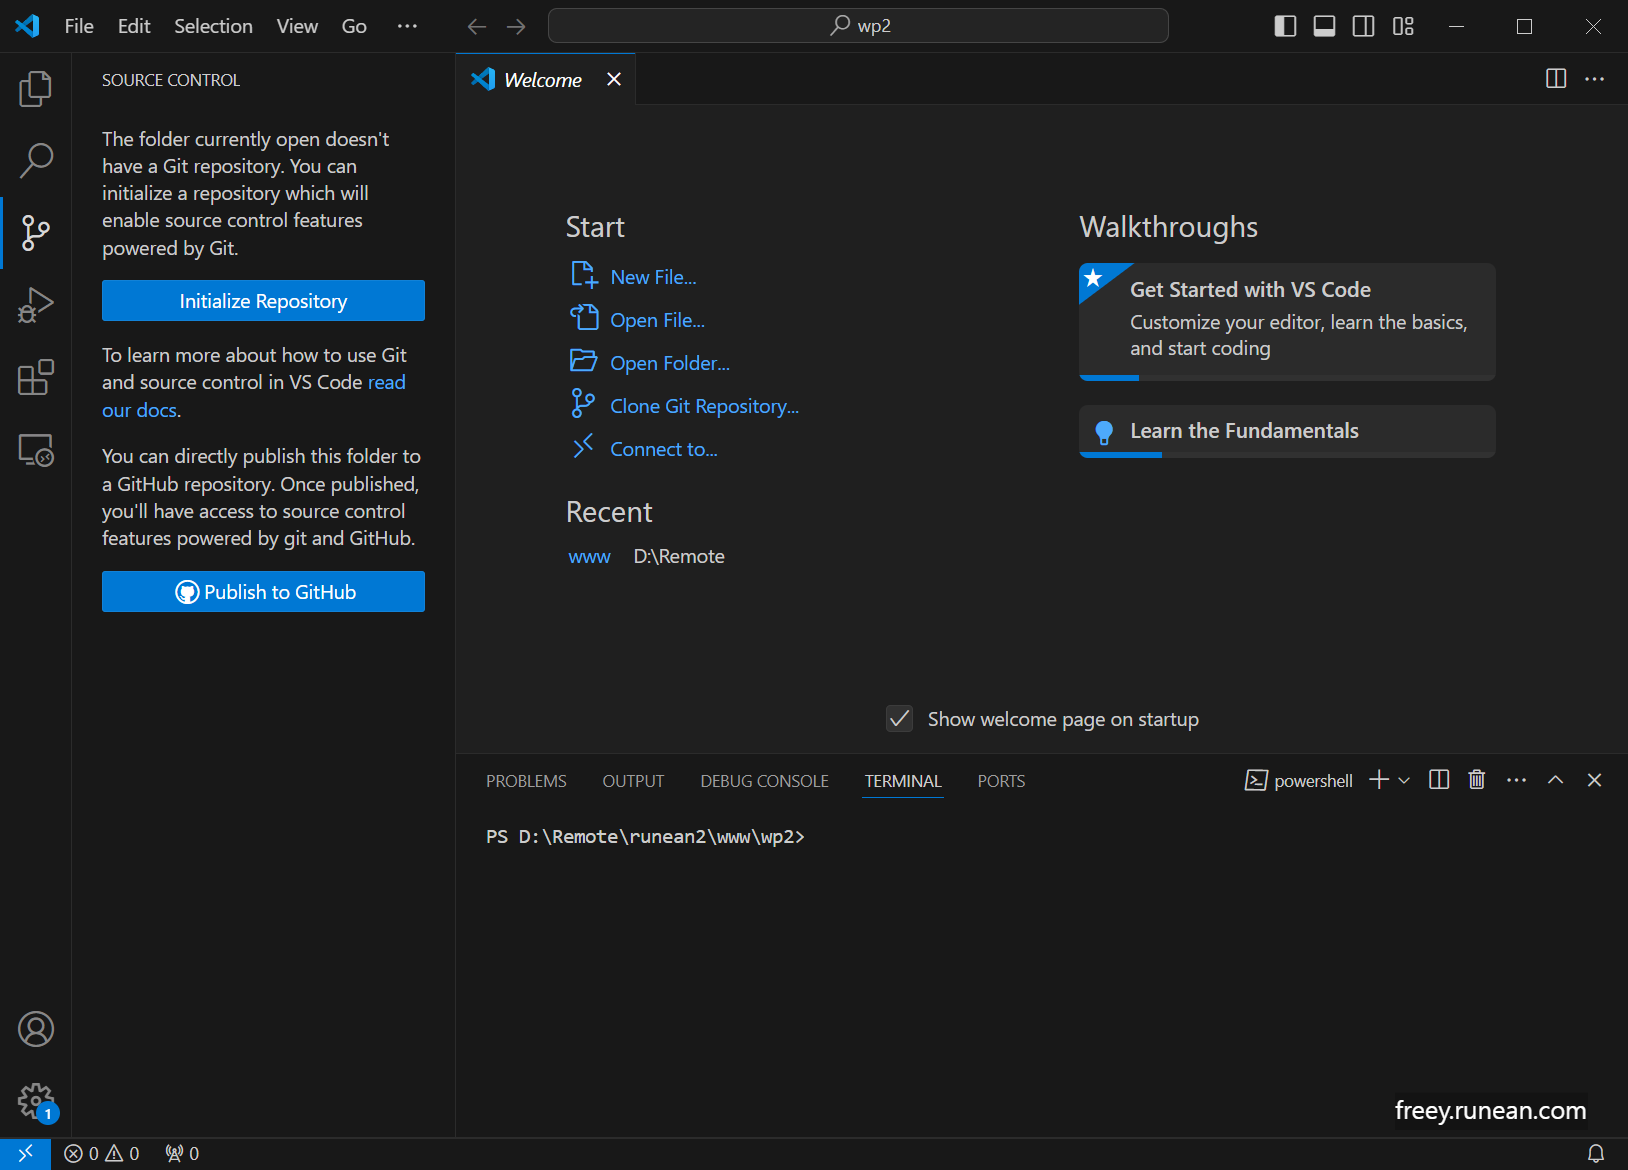
Task: Open the Go menu
Action: pyautogui.click(x=354, y=26)
